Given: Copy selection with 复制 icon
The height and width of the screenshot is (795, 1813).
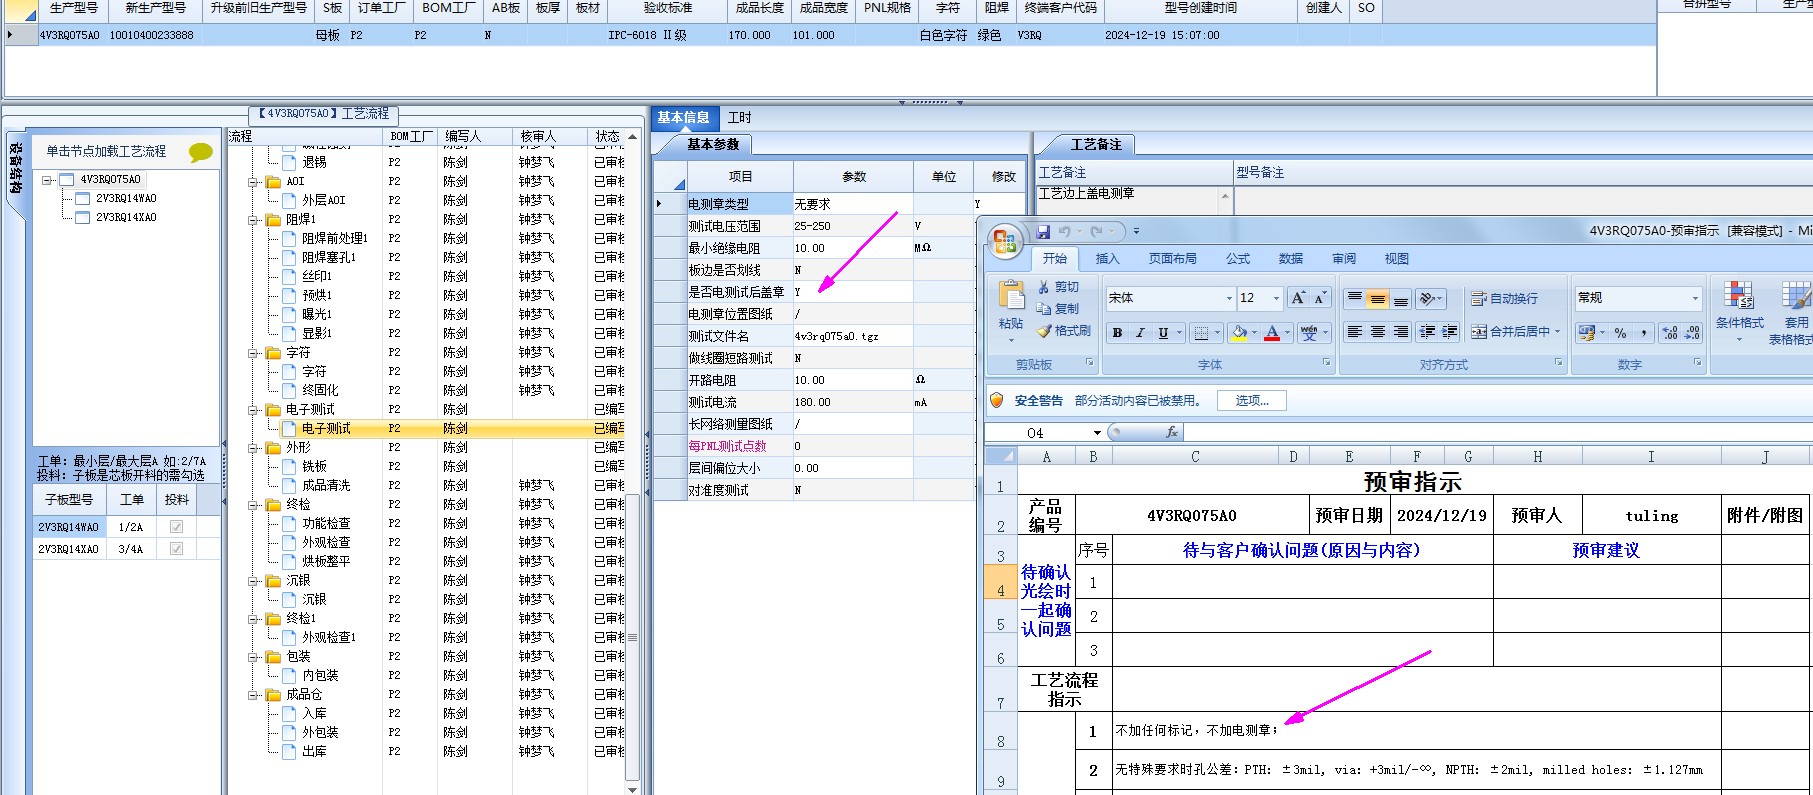Looking at the screenshot, I should click(x=1058, y=308).
